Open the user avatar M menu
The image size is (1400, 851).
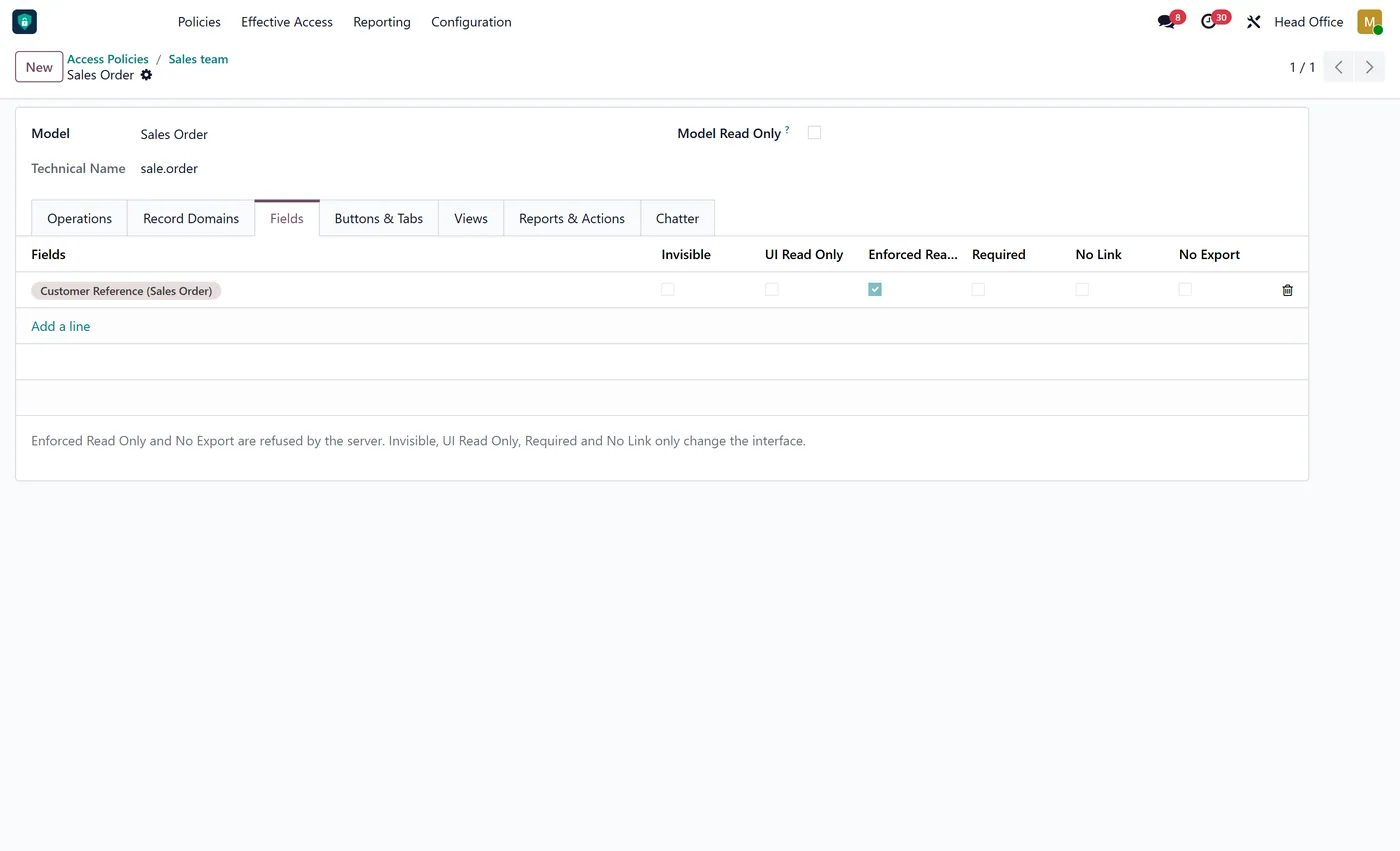click(x=1369, y=21)
